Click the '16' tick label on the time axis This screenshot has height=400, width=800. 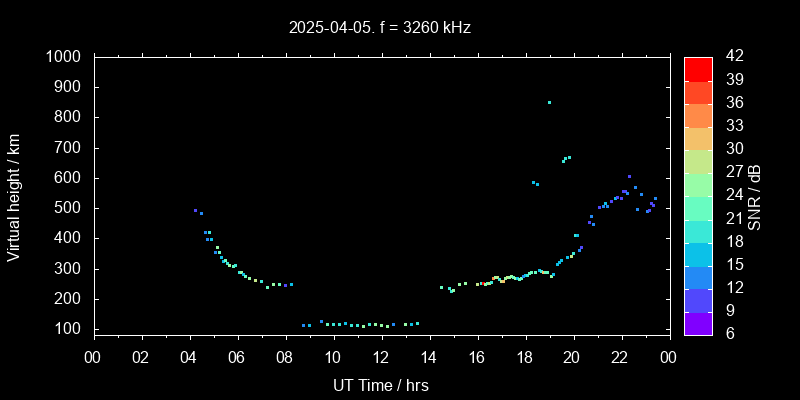click(477, 357)
